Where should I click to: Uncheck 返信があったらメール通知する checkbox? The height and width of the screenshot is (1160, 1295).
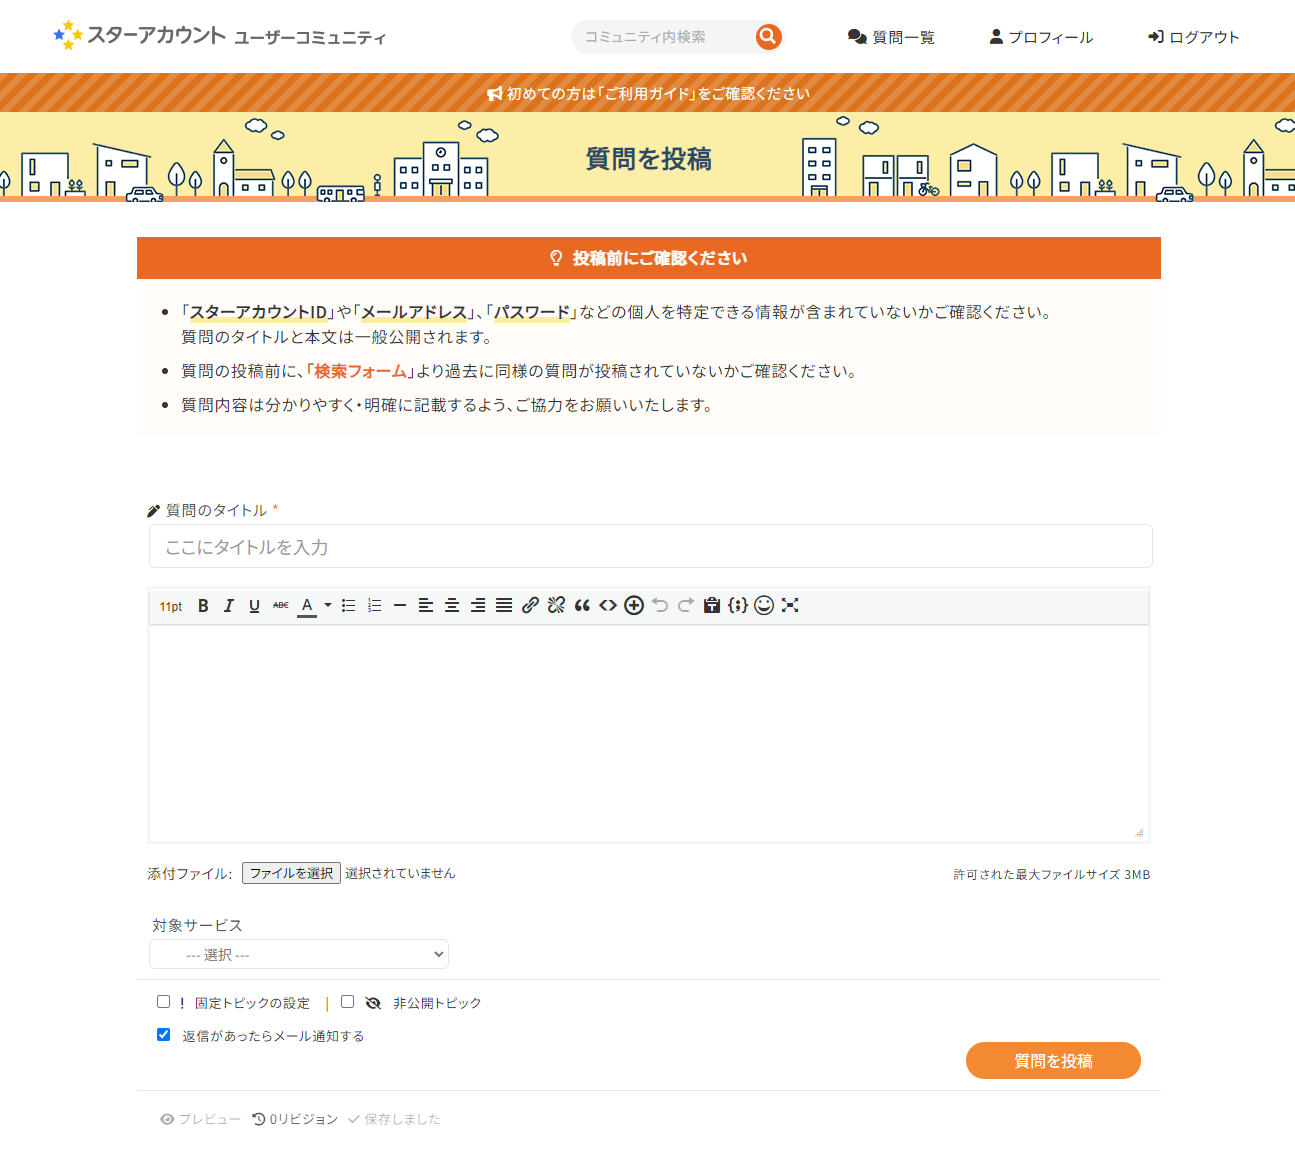point(164,1035)
